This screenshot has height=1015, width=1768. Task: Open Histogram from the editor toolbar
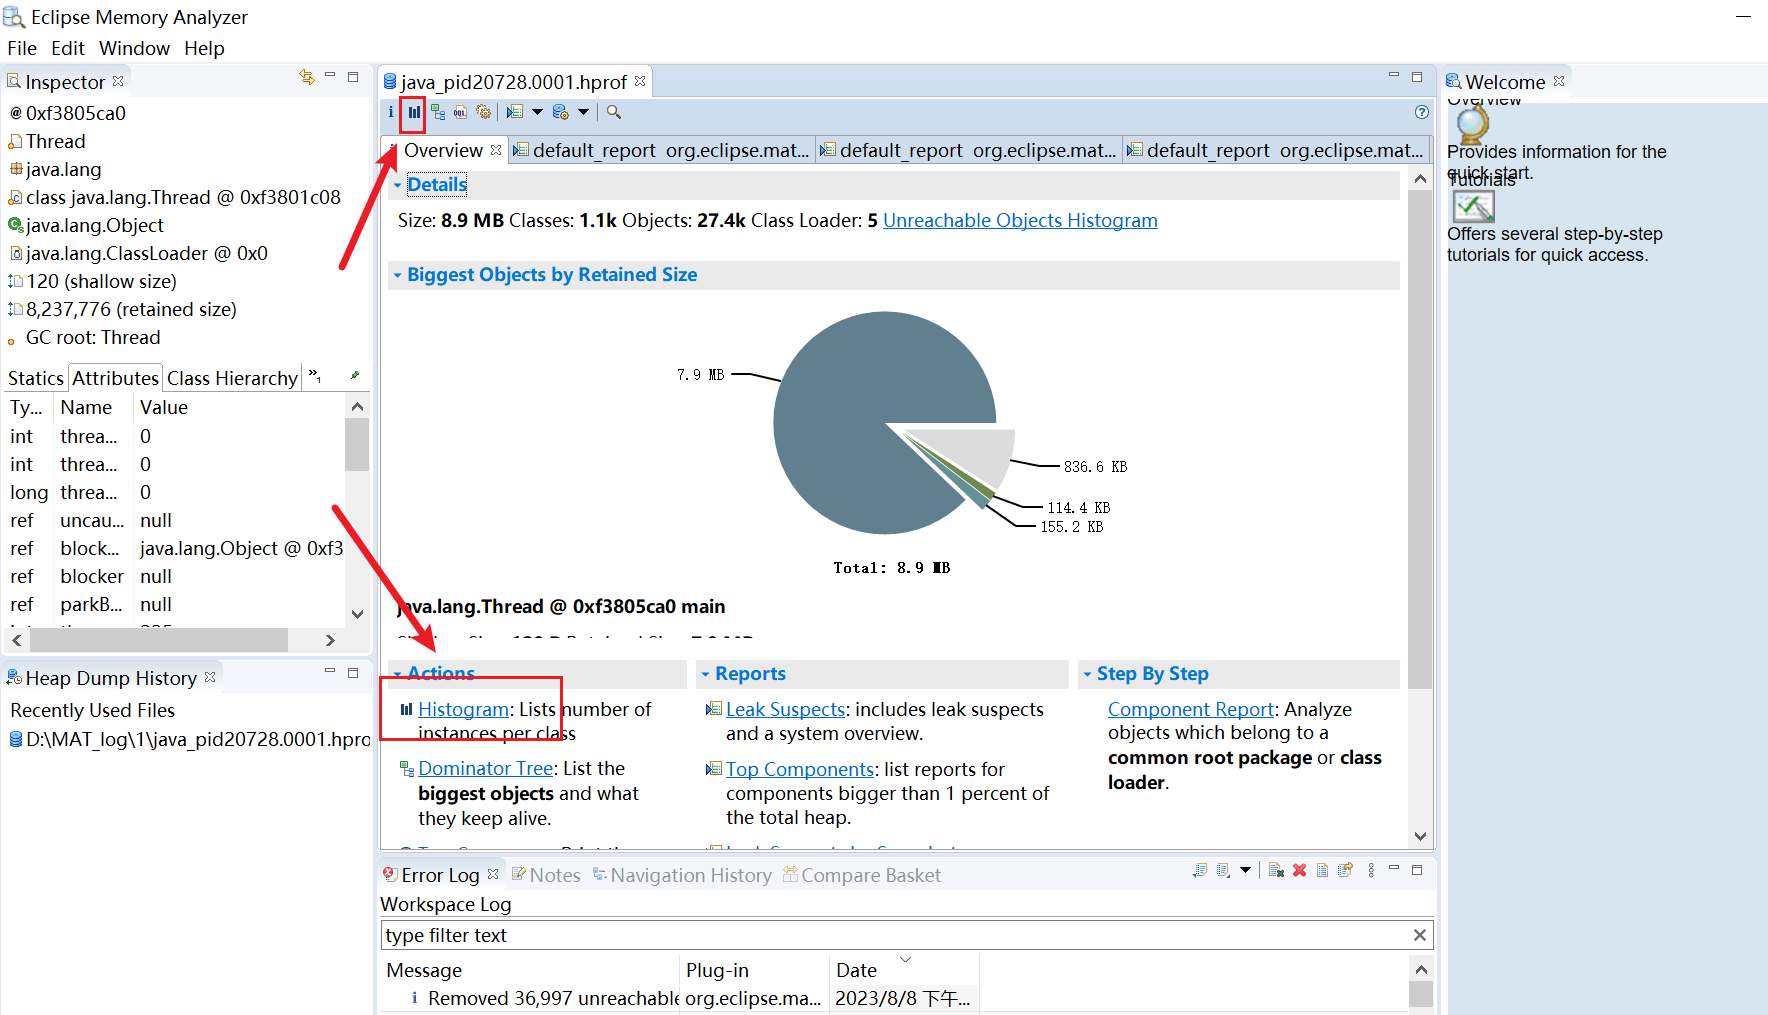(x=413, y=113)
